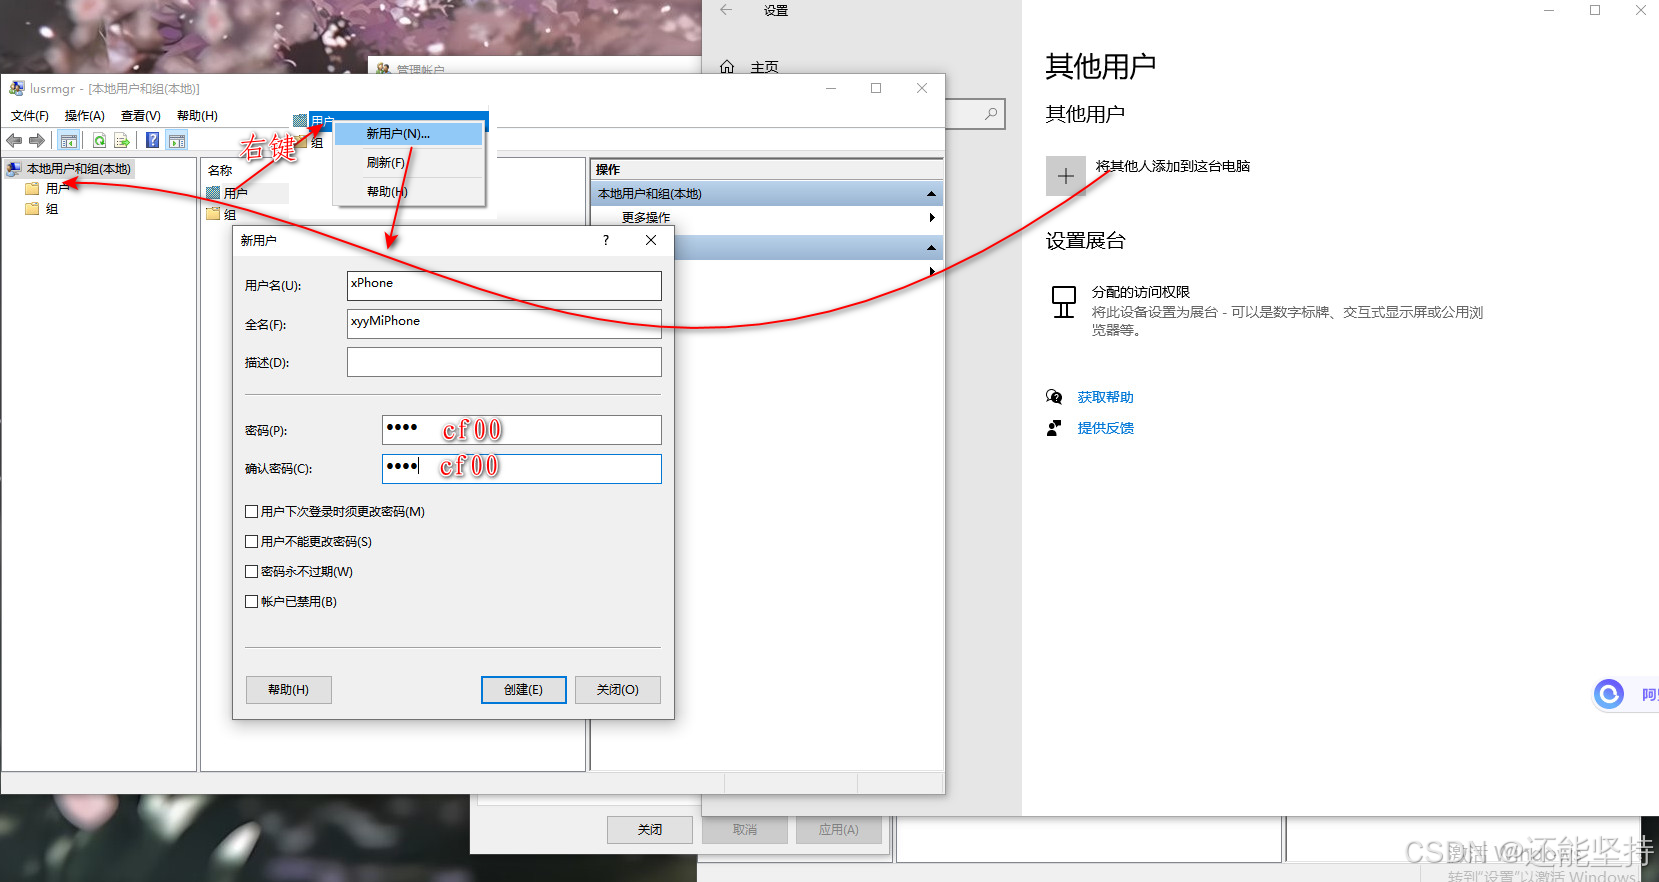The image size is (1659, 882).
Task: Select 组 folder in left tree
Action: 52,209
